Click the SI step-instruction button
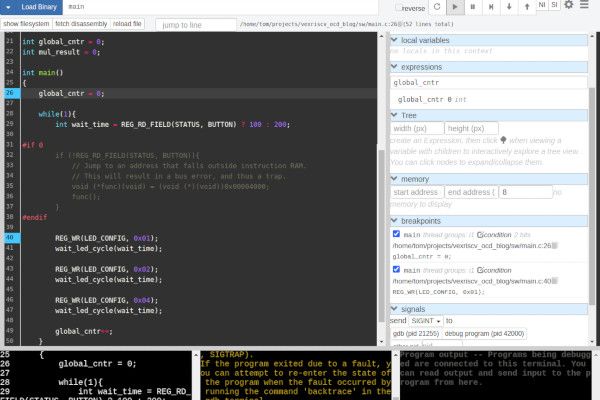The width and height of the screenshot is (600, 400). [554, 6]
